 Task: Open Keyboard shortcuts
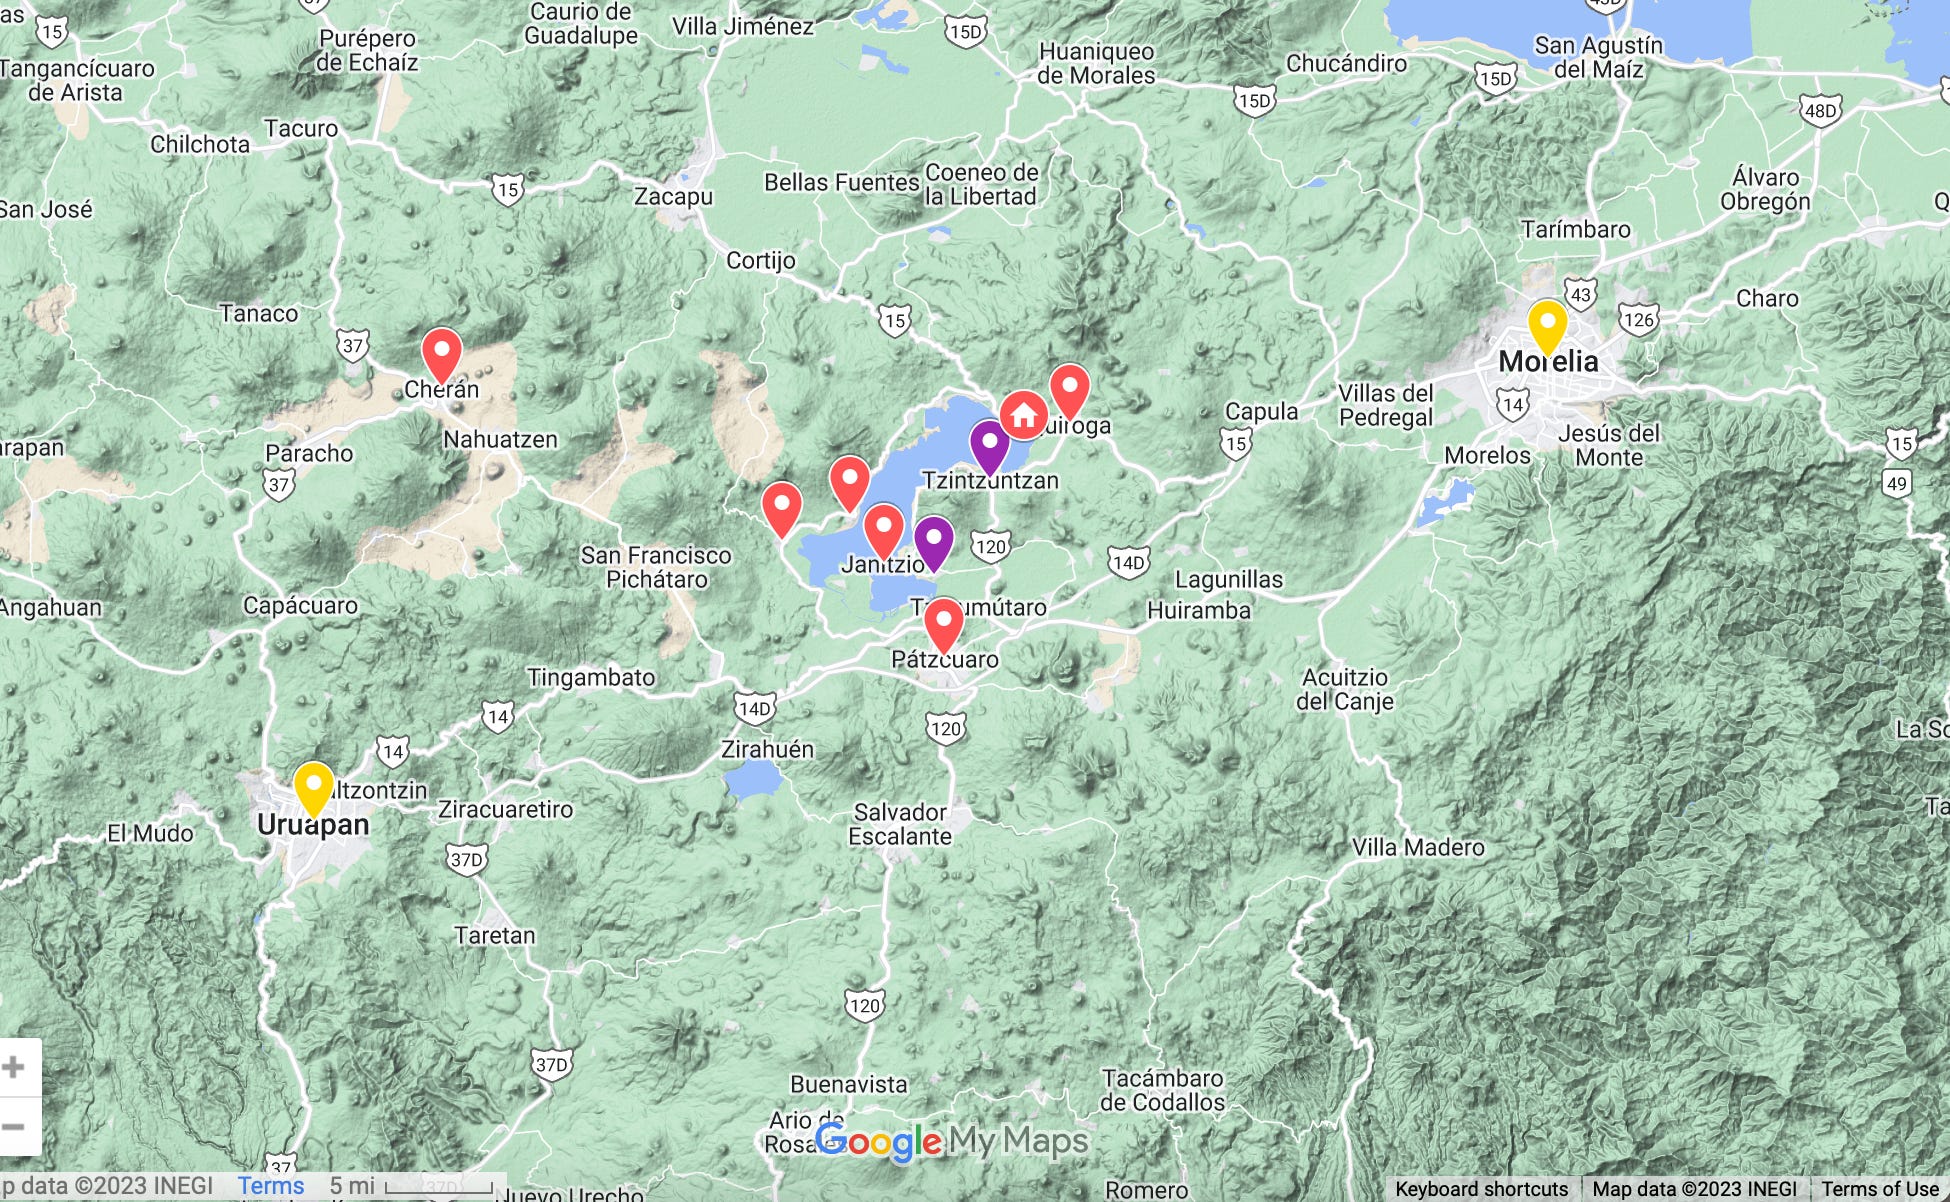[1481, 1189]
